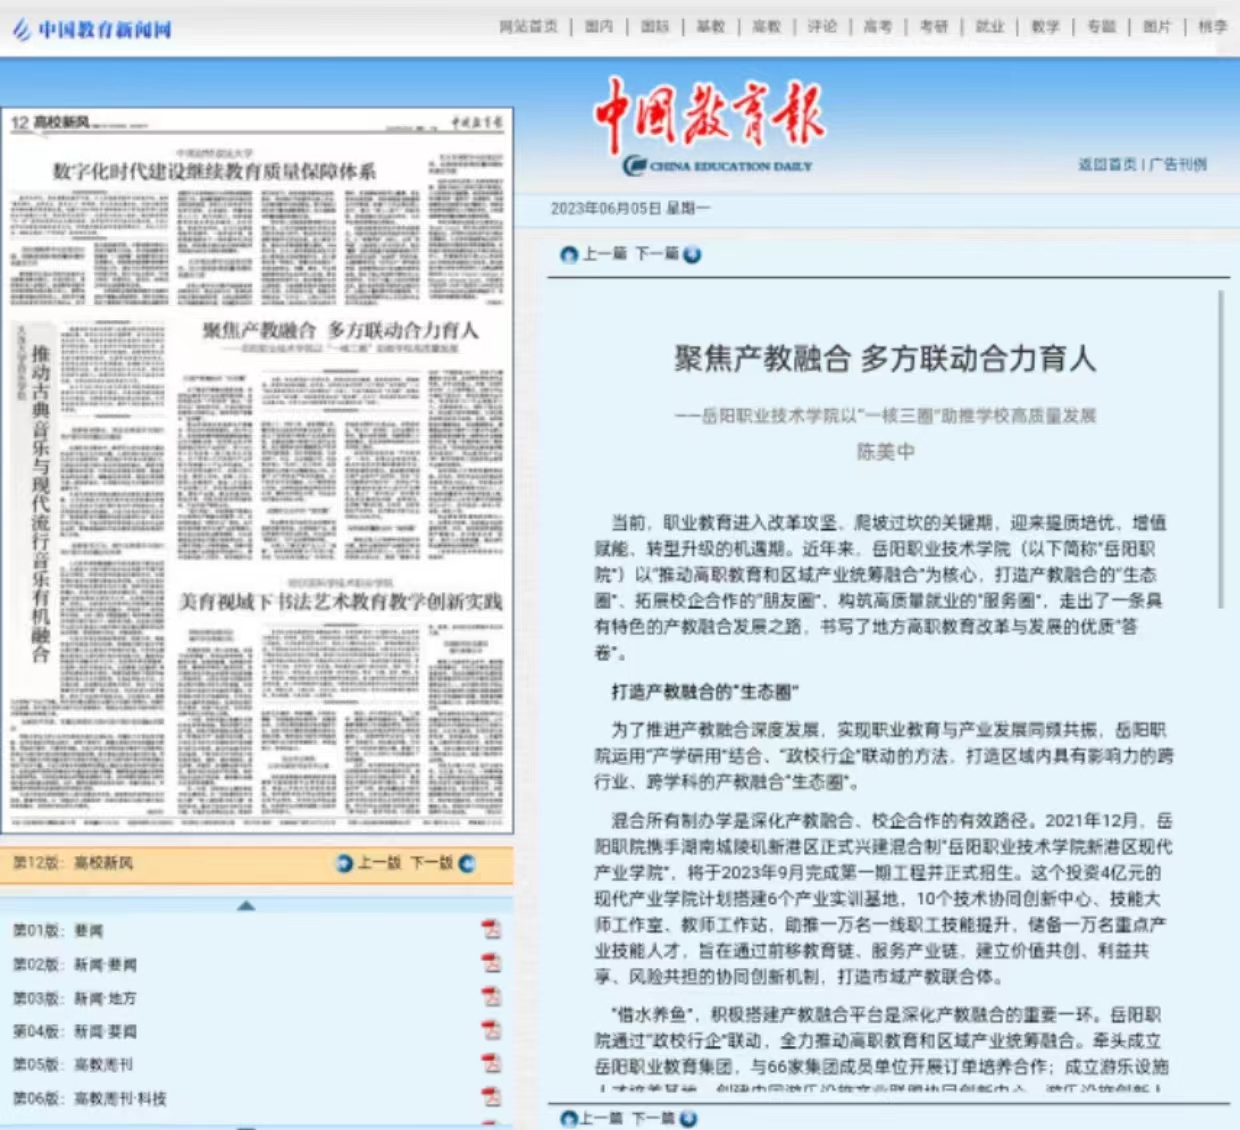This screenshot has width=1240, height=1130.
Task: Click the subheading 打造产教融合的"生态圈"
Action: pos(705,691)
